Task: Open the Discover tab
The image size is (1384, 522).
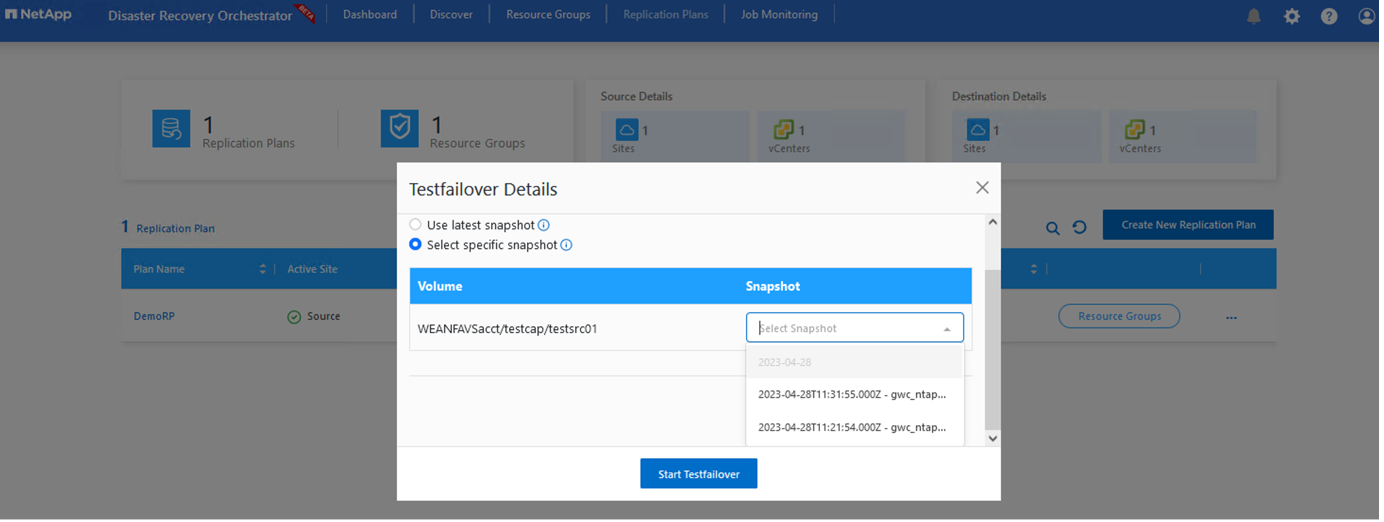Action: (453, 15)
